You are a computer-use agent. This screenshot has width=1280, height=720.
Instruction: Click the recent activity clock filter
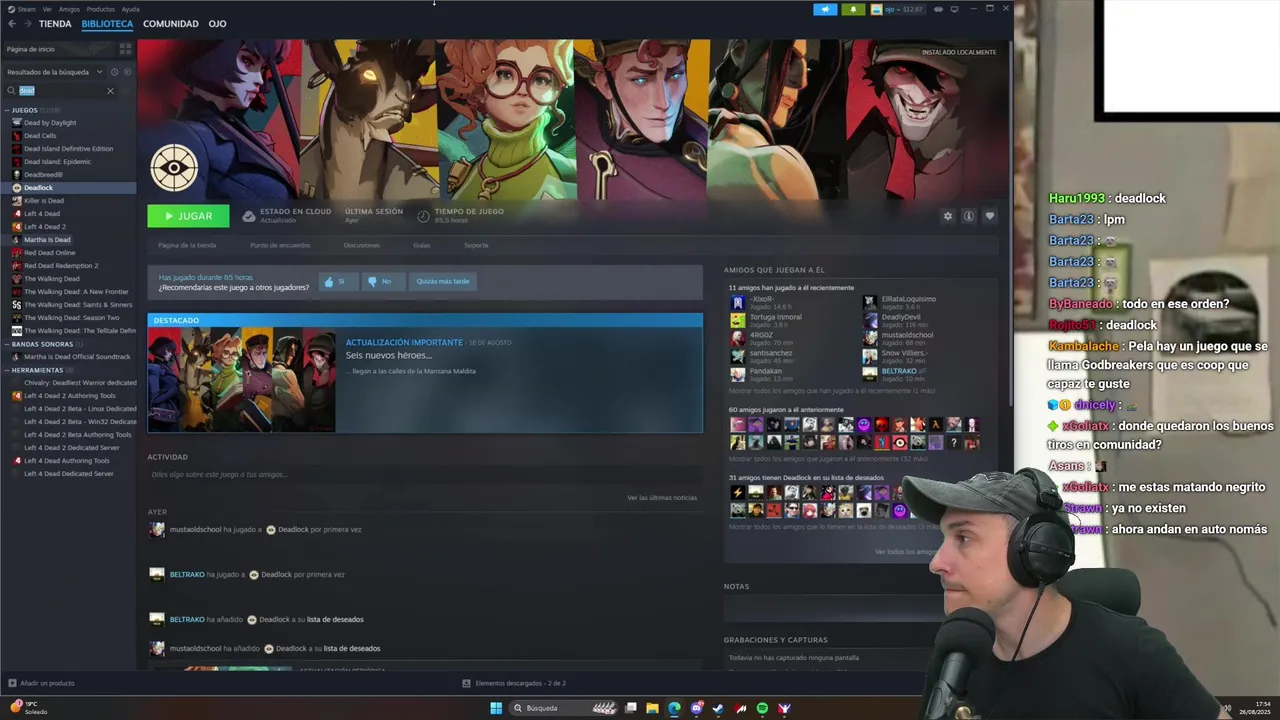click(114, 72)
